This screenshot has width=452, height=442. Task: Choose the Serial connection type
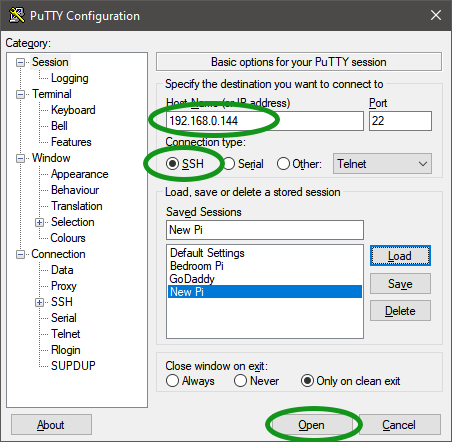(229, 164)
